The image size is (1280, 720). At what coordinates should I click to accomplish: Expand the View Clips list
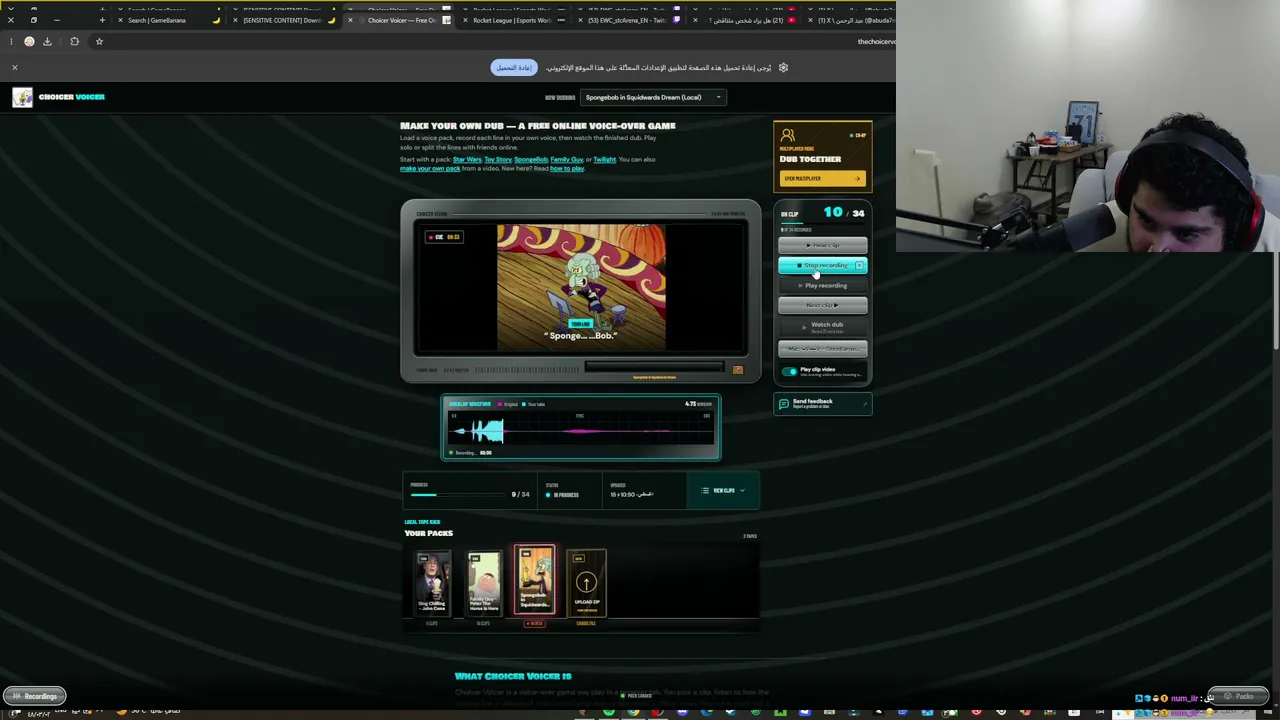723,491
